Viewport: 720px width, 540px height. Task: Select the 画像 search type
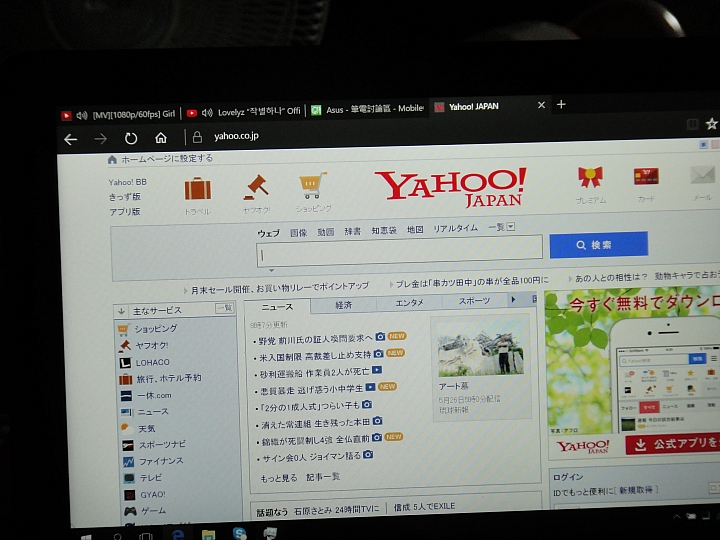tap(298, 233)
